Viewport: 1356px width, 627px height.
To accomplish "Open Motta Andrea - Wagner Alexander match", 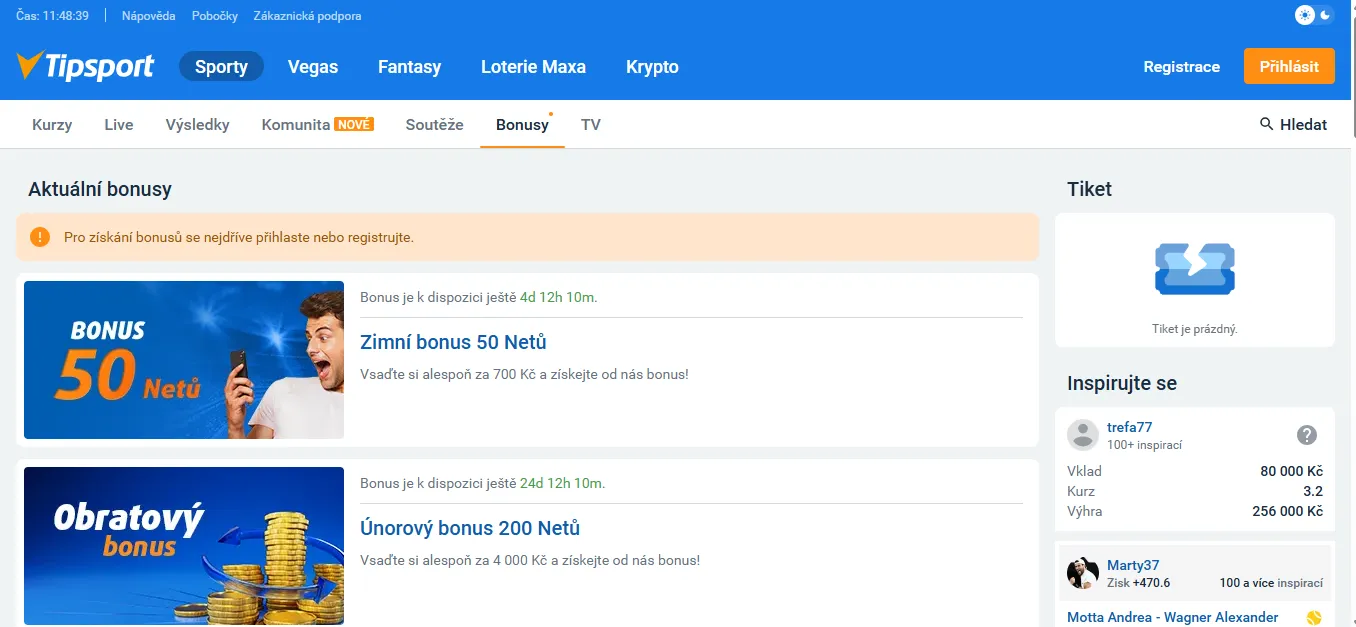I will pyautogui.click(x=1172, y=617).
